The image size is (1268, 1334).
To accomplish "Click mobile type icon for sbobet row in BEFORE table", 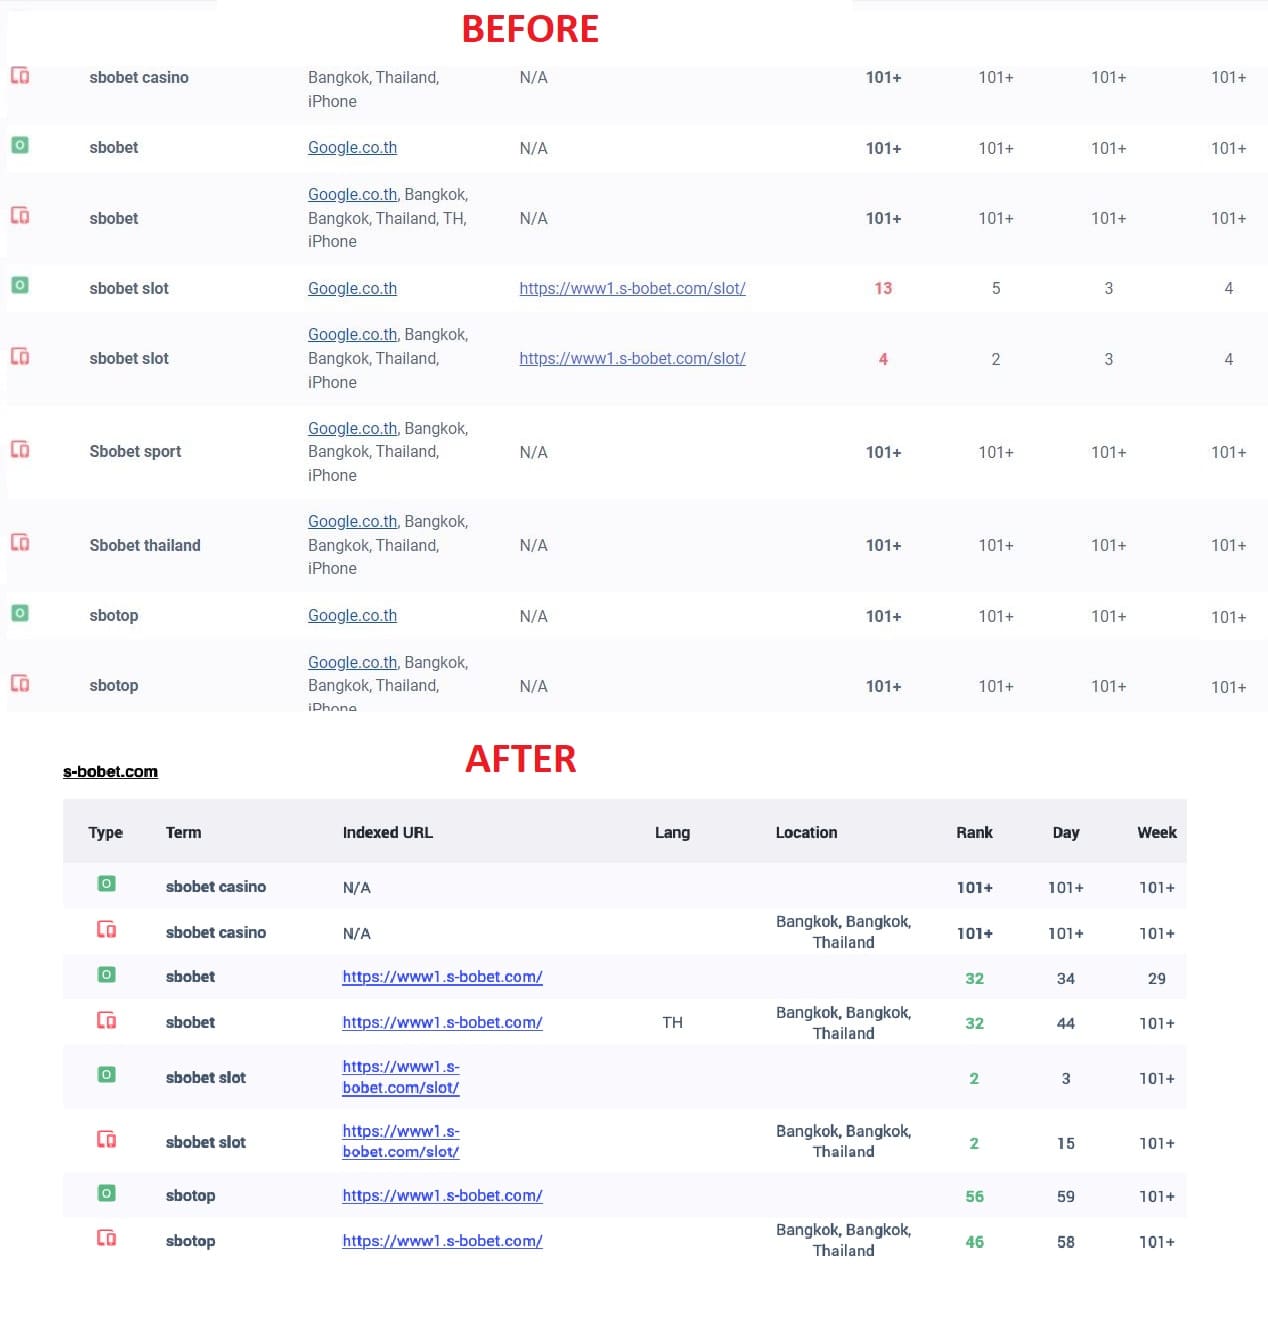I will click(20, 216).
